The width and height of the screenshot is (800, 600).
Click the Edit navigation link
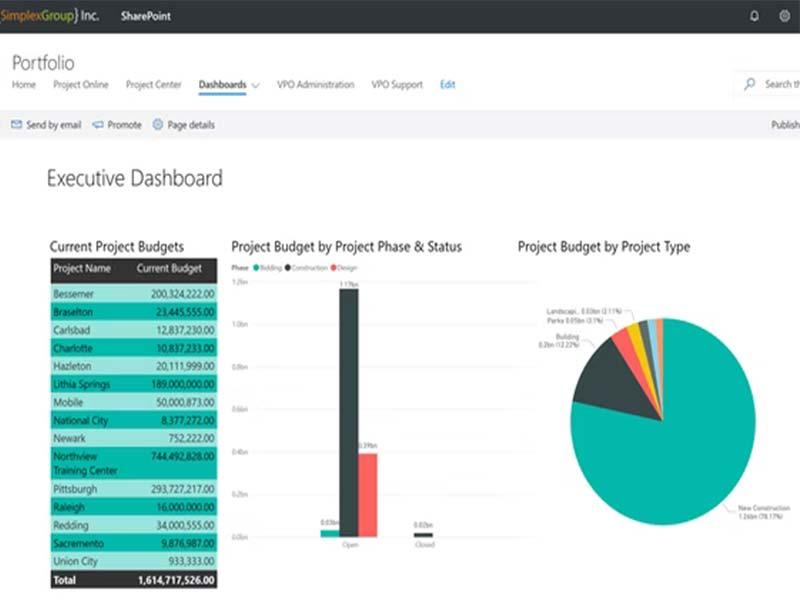pyautogui.click(x=447, y=85)
